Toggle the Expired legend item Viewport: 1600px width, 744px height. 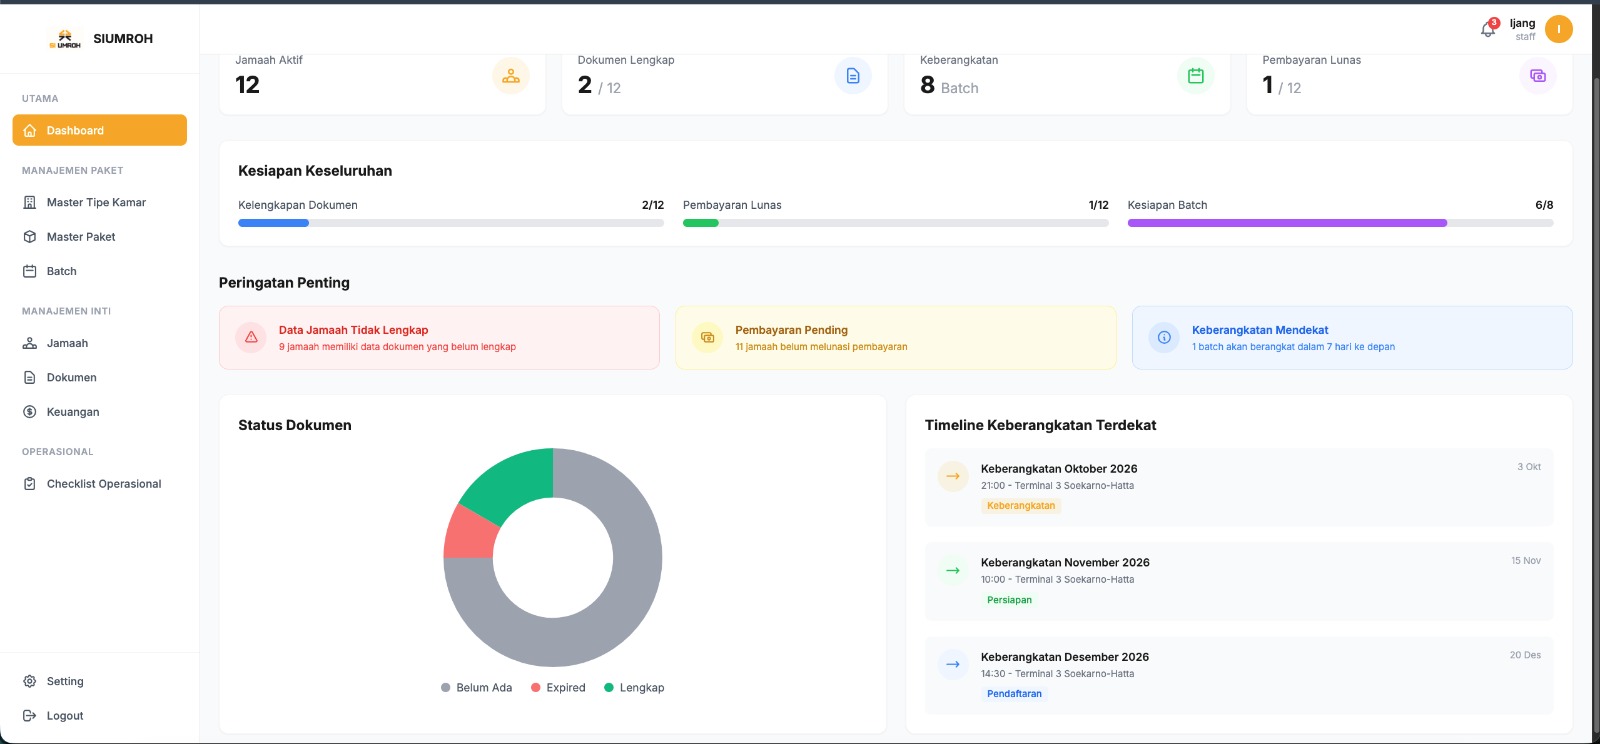(x=558, y=688)
